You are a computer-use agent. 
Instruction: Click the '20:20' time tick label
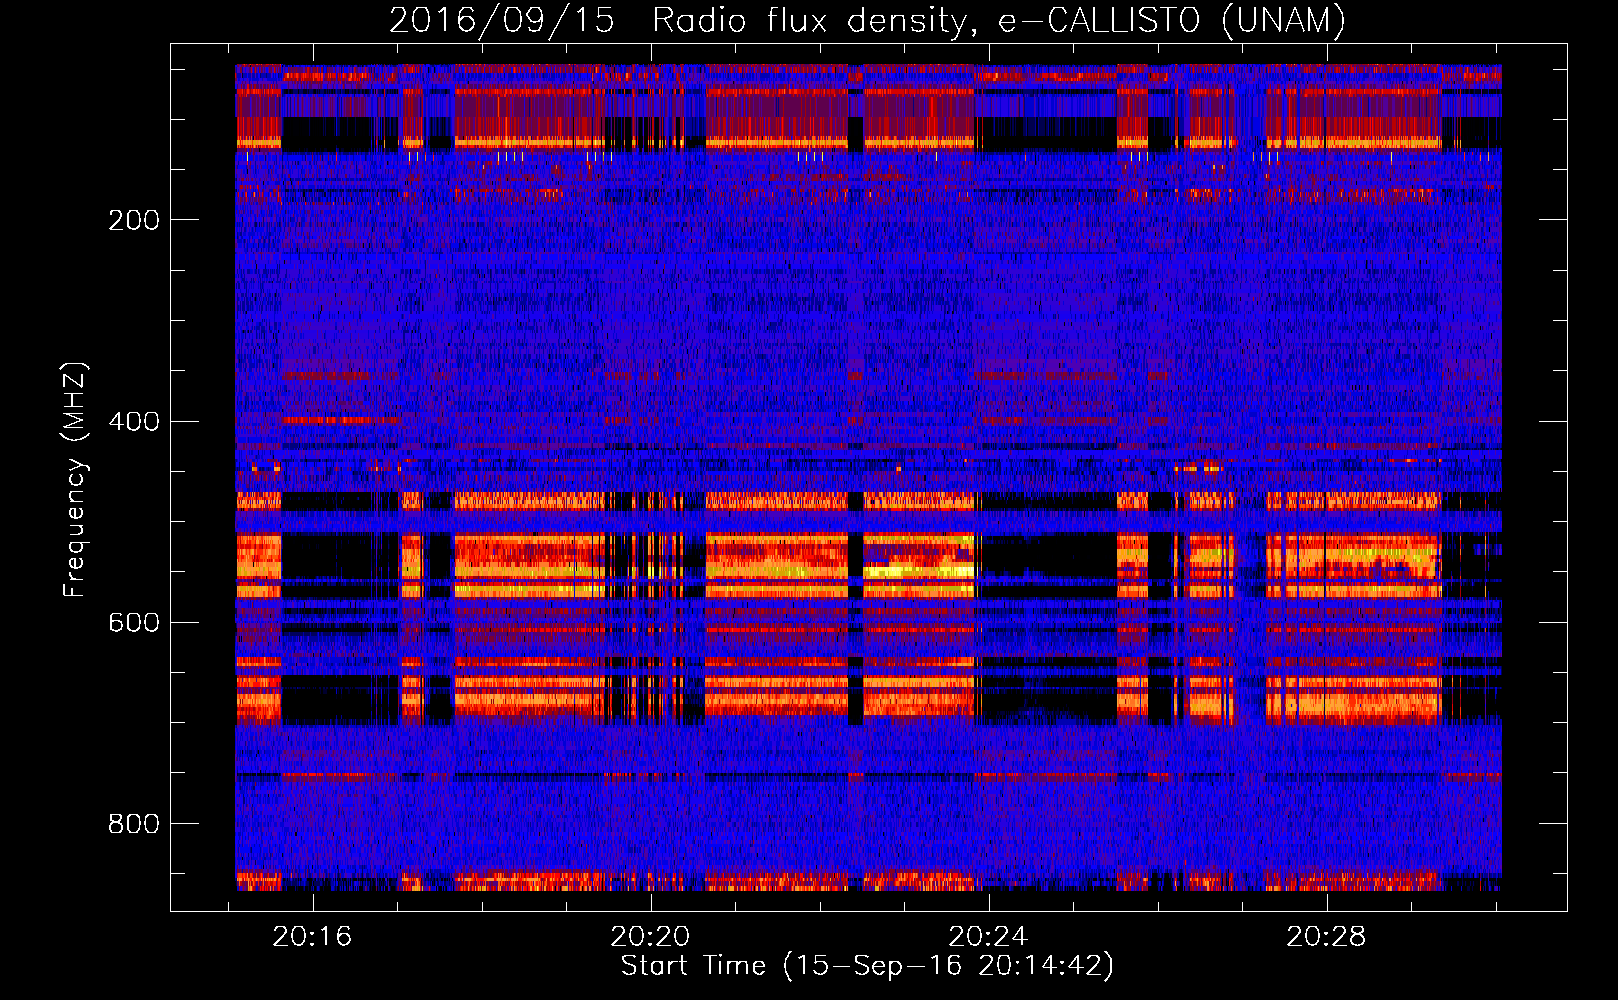point(651,937)
